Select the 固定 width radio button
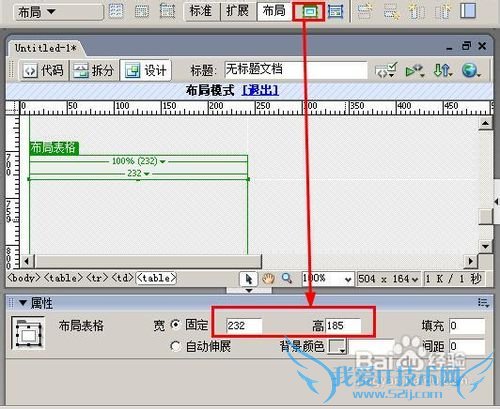Image resolution: width=500 pixels, height=409 pixels. click(176, 325)
